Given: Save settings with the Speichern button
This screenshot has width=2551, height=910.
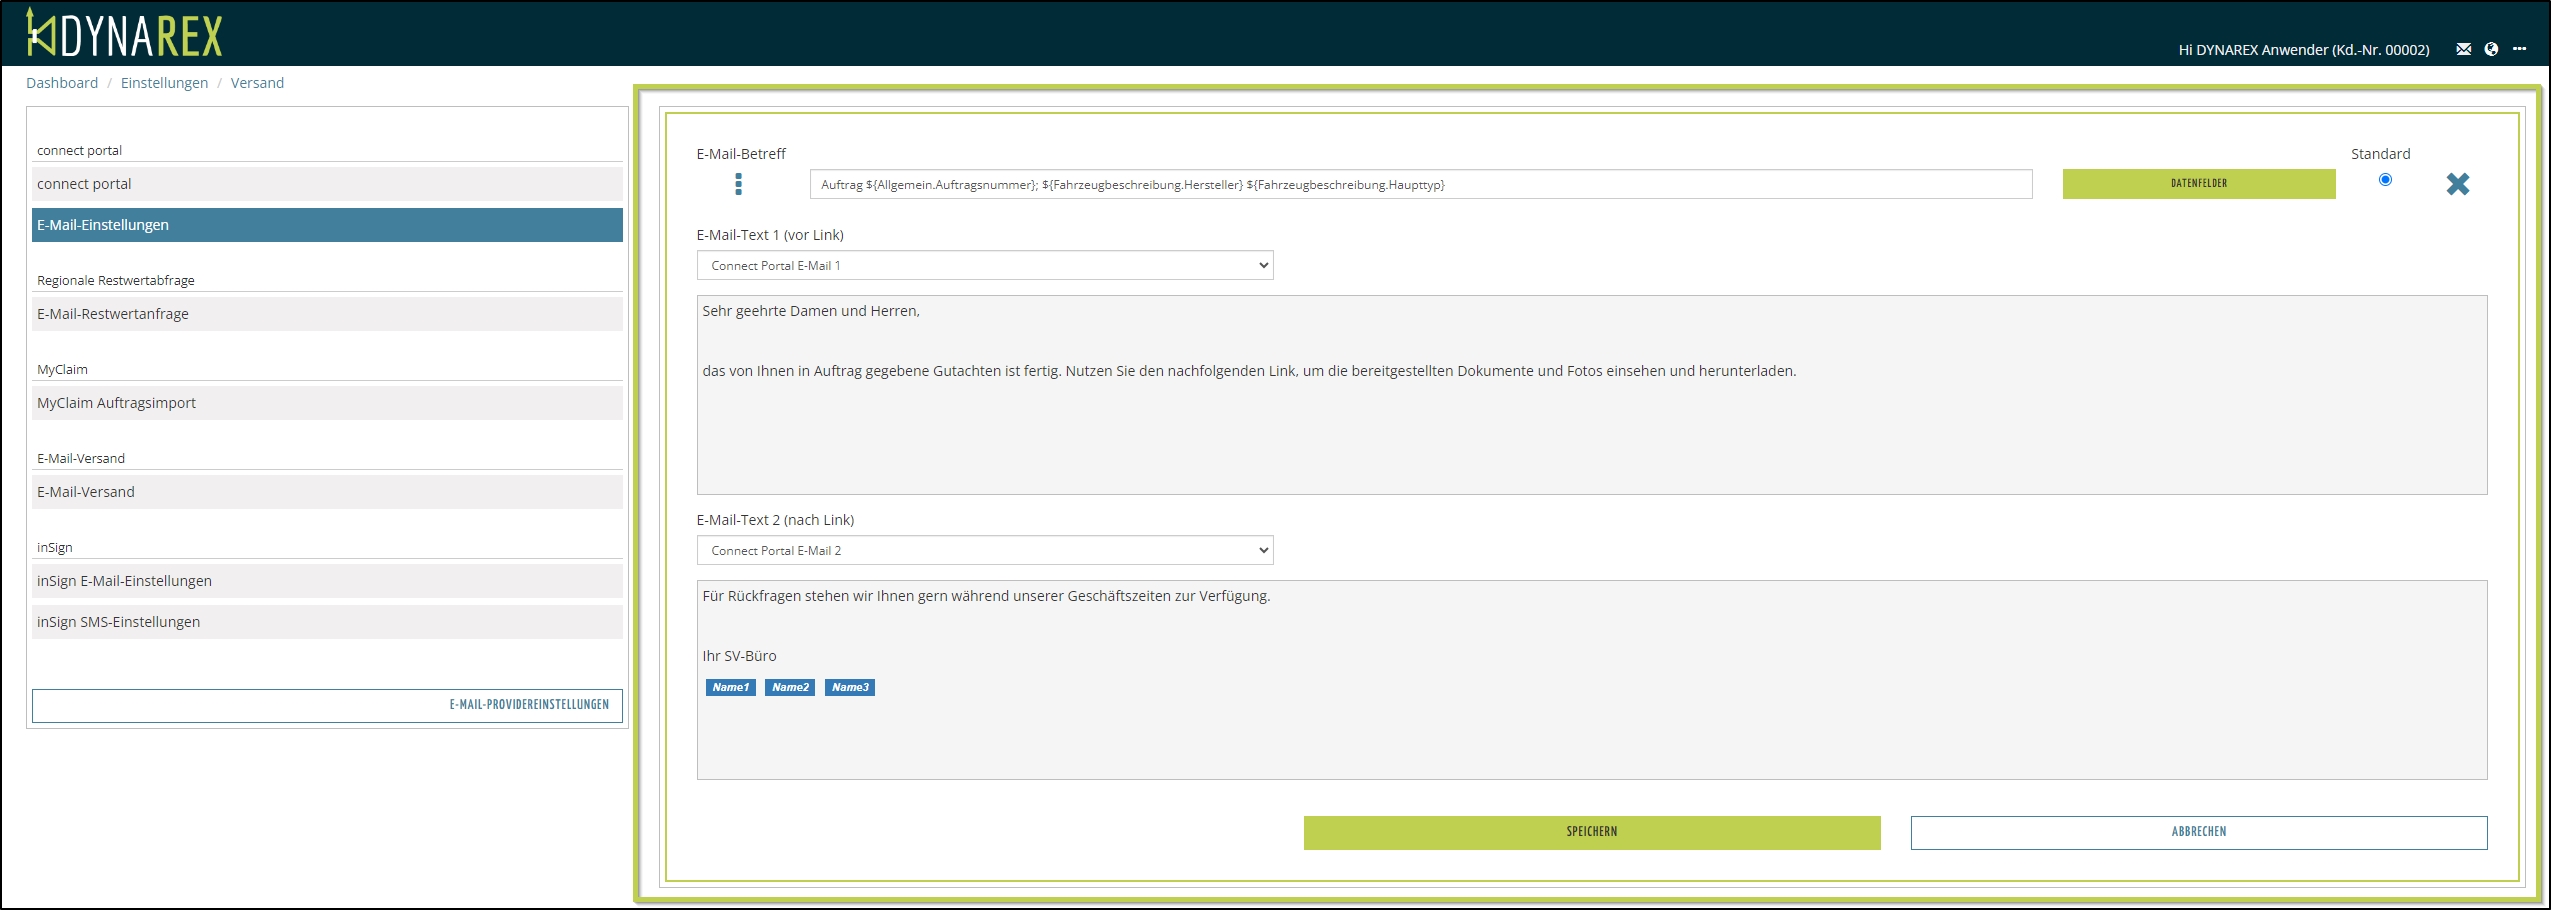Looking at the screenshot, I should click(1591, 832).
